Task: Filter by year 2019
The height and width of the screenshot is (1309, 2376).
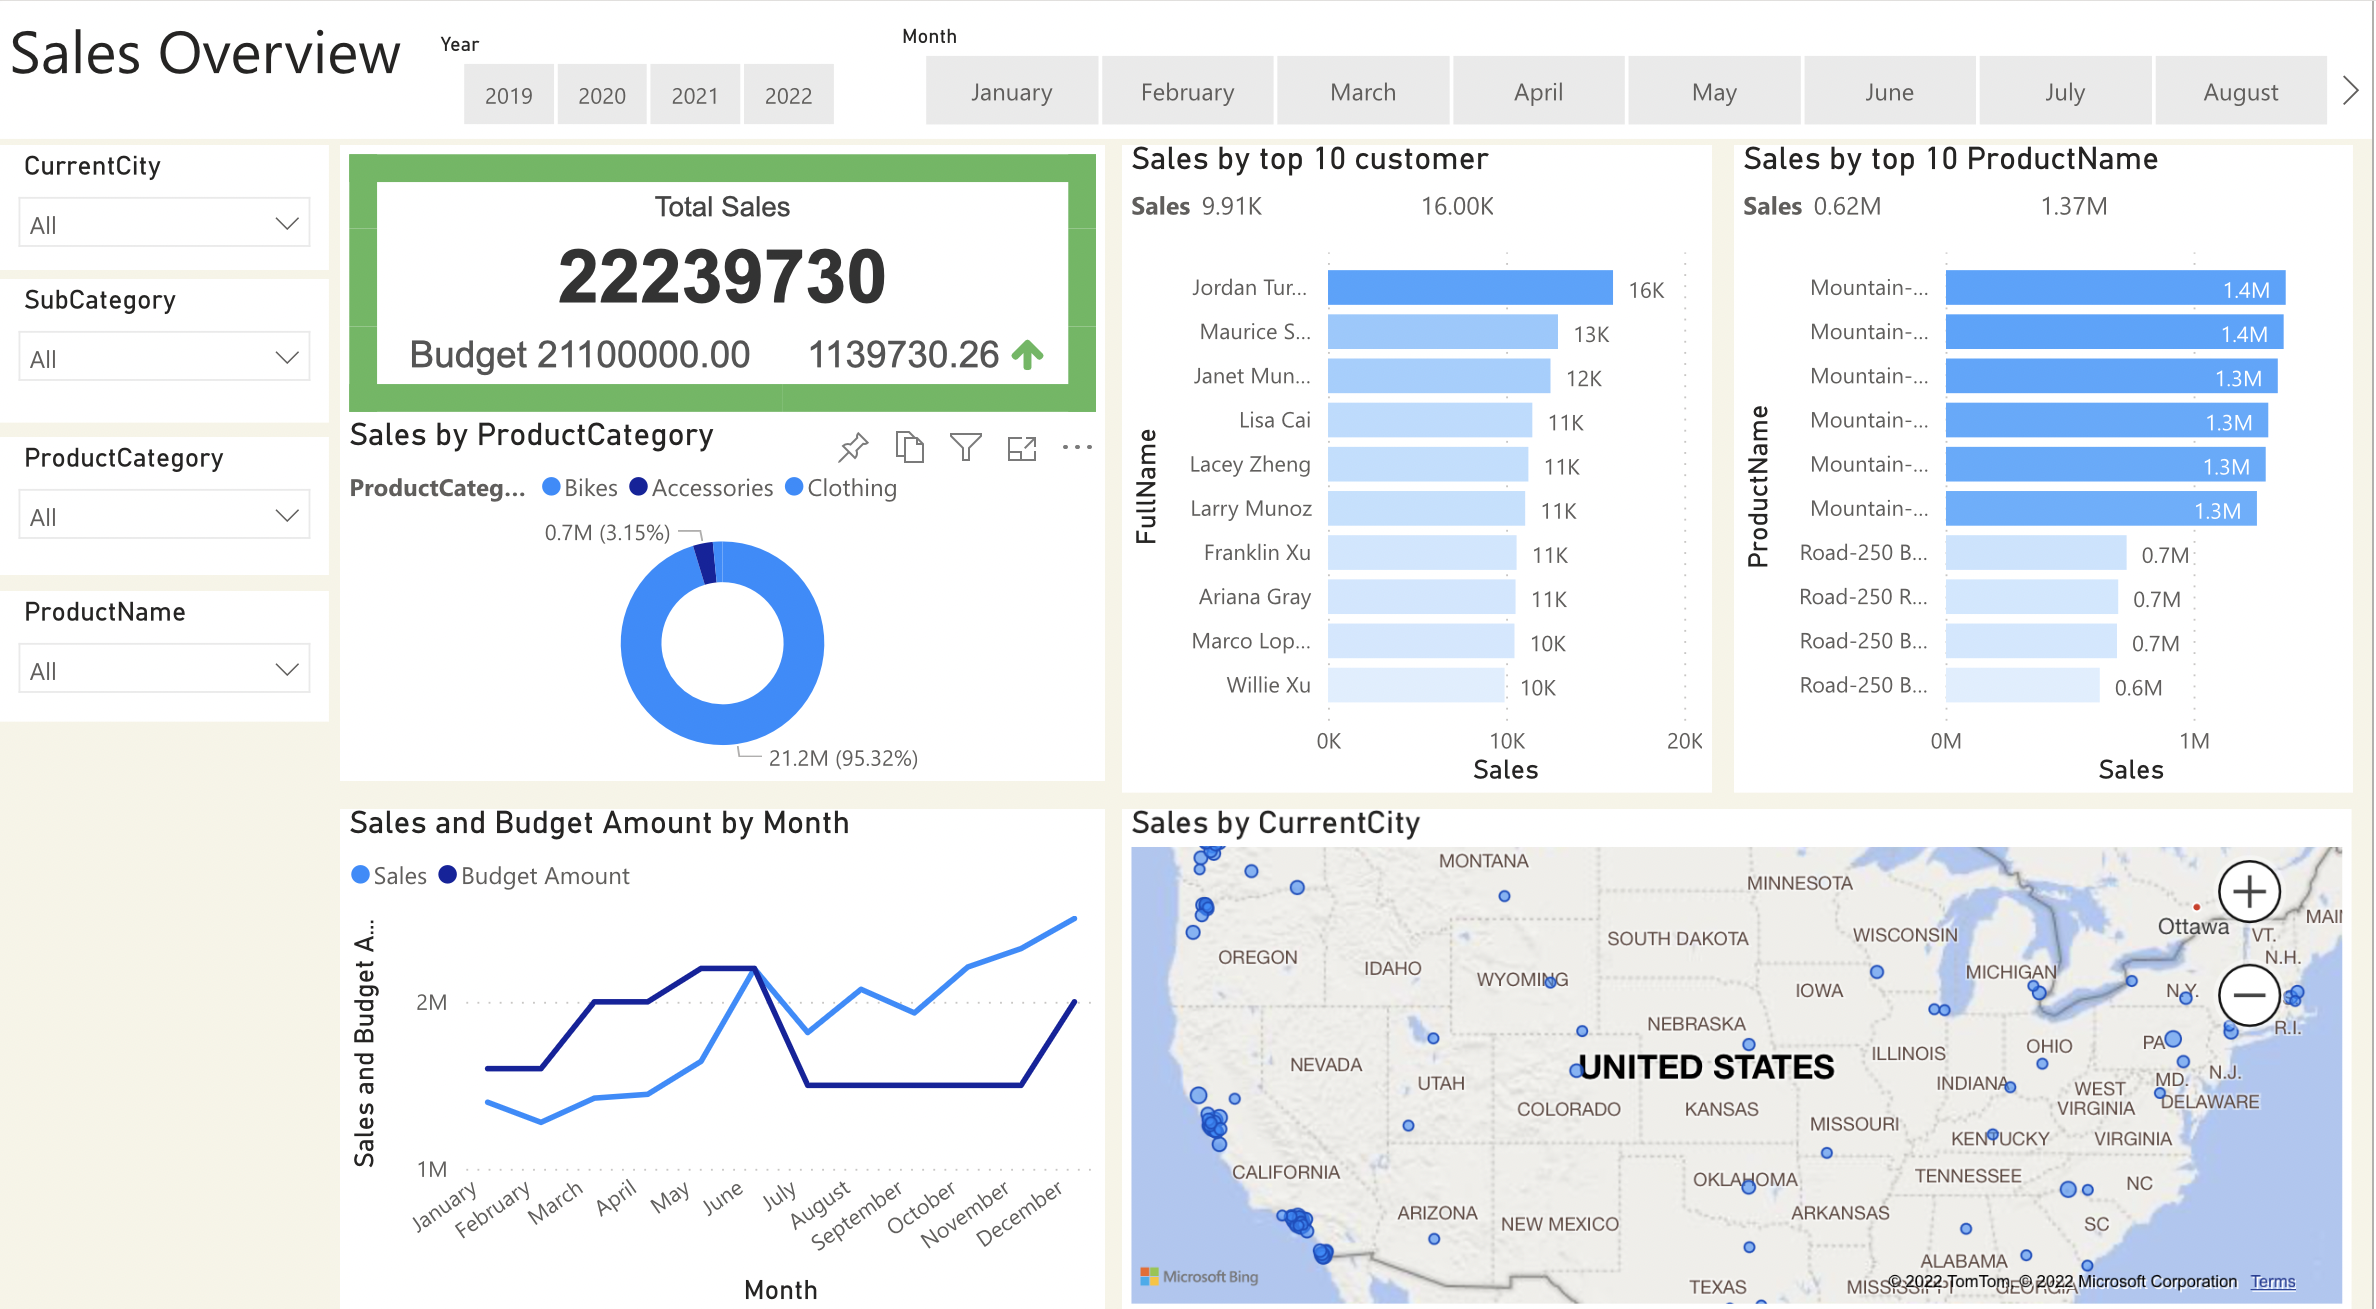Action: click(x=509, y=95)
